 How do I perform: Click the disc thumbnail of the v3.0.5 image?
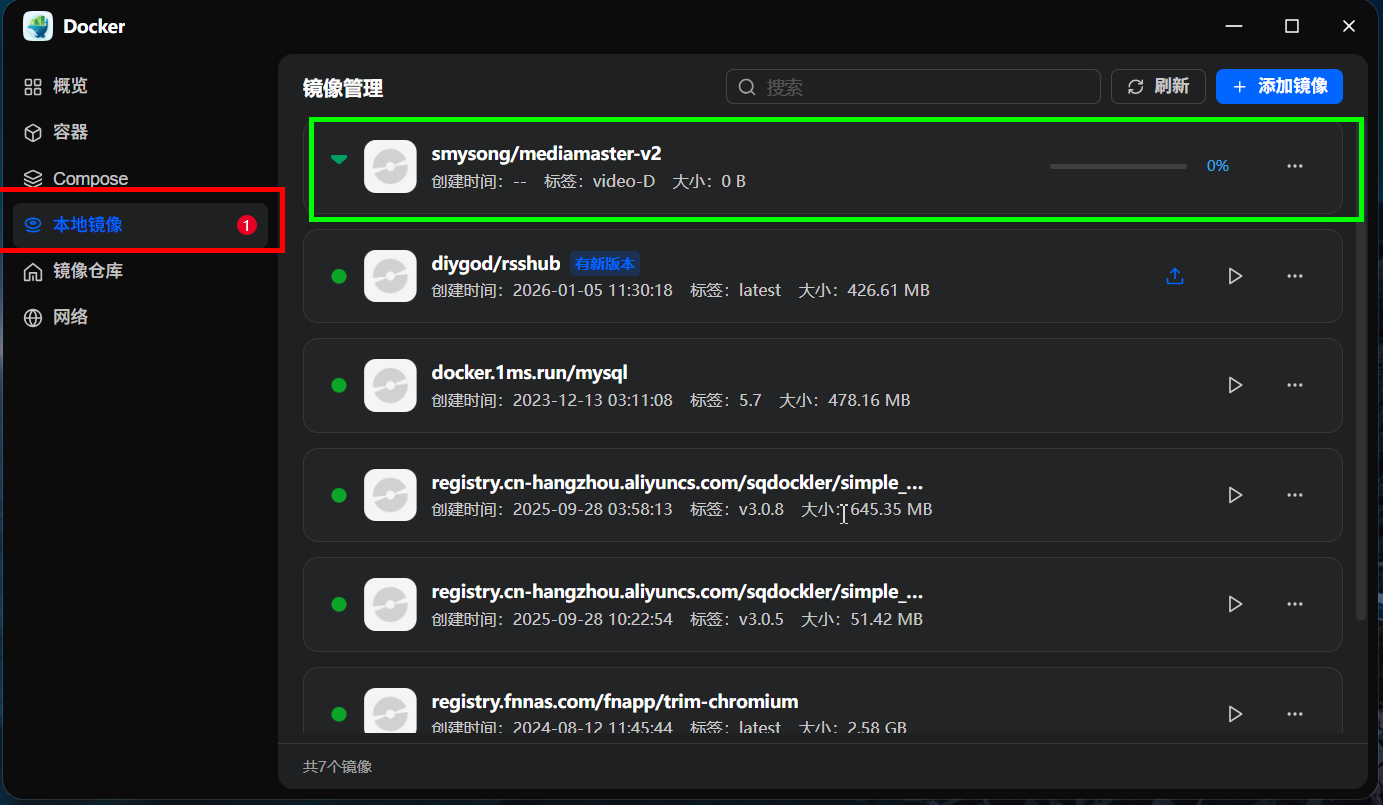[390, 604]
